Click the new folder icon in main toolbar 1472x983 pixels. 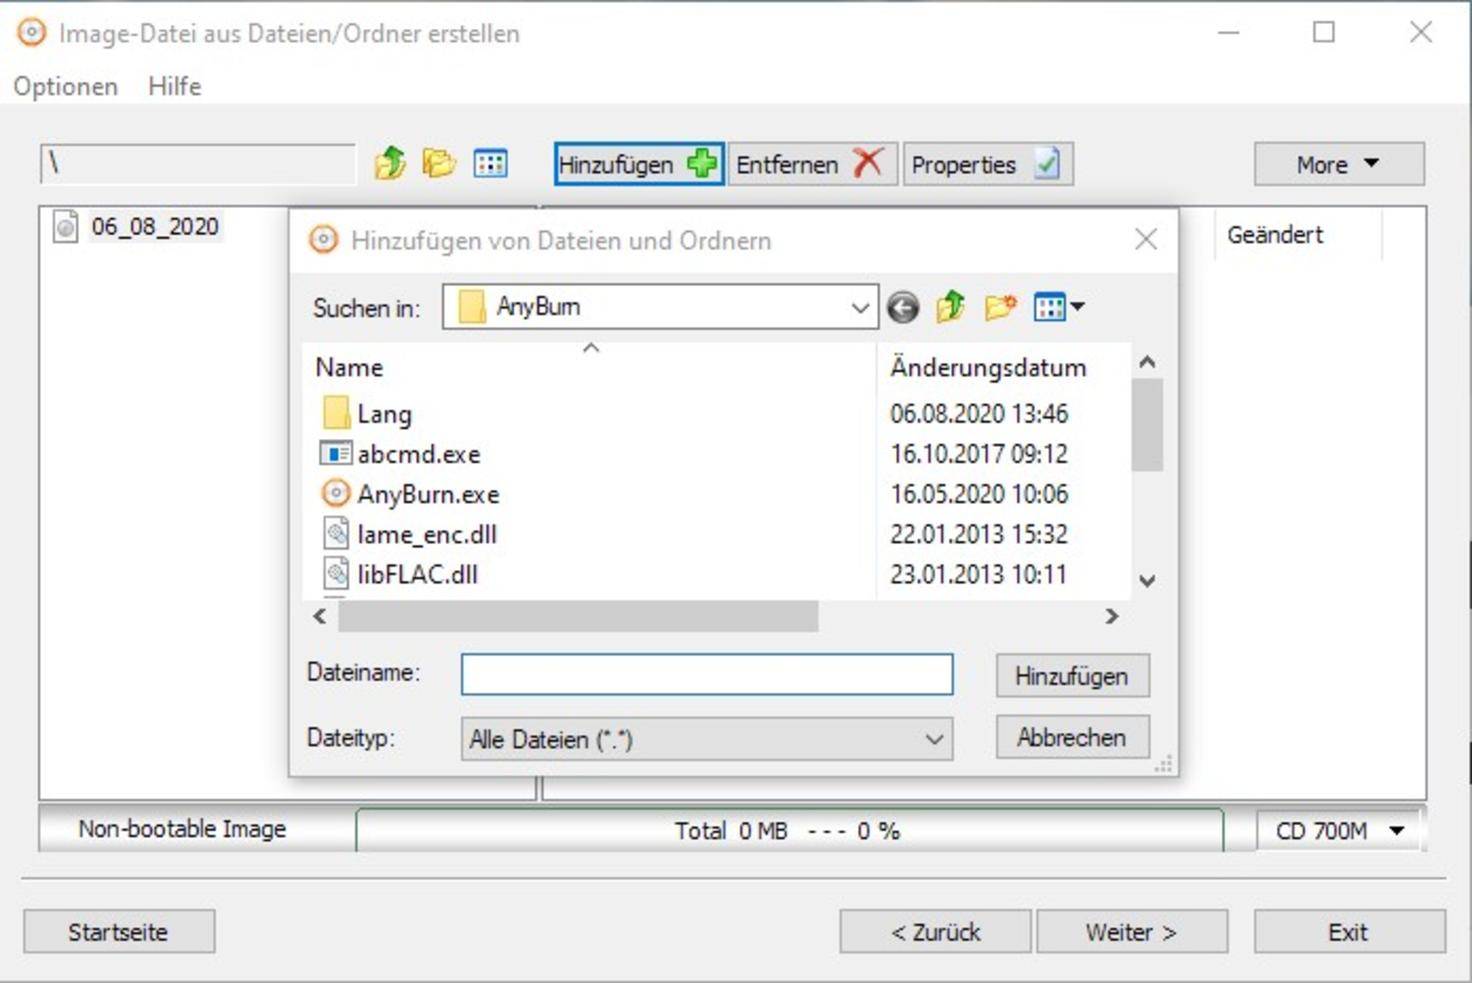tap(438, 163)
